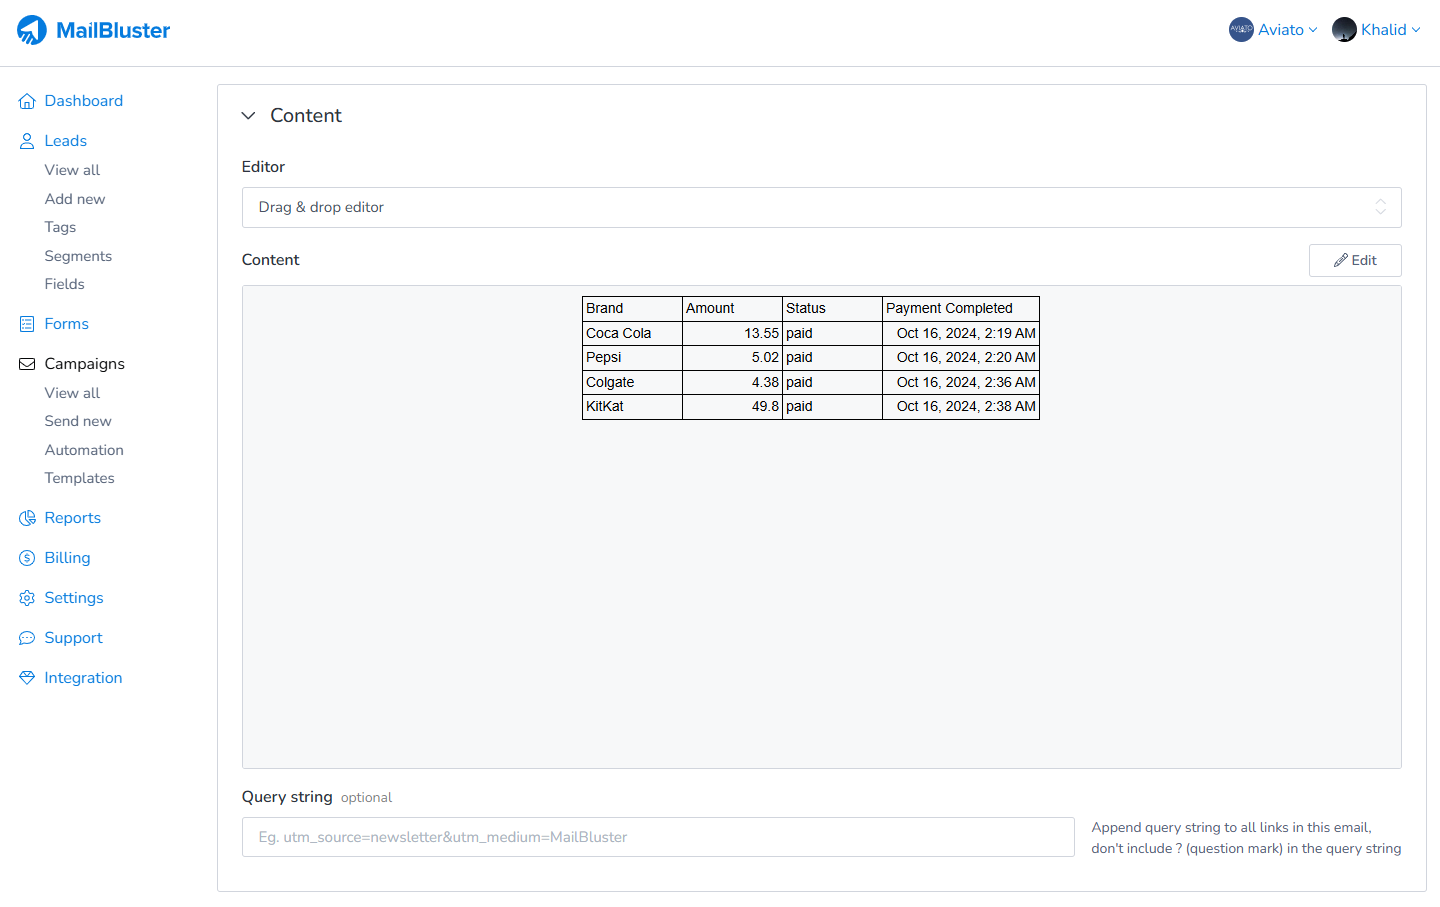Open Templates under Campaigns

79,477
